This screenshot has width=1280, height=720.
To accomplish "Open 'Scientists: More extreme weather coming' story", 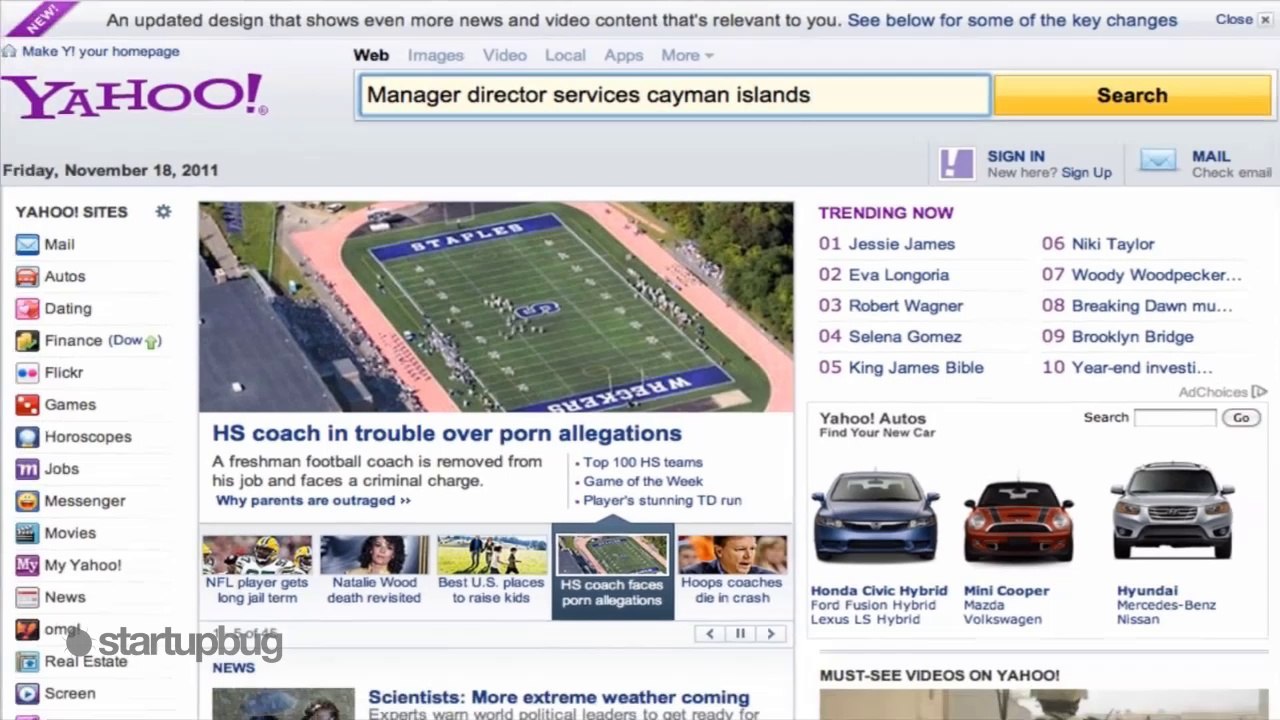I will (558, 697).
